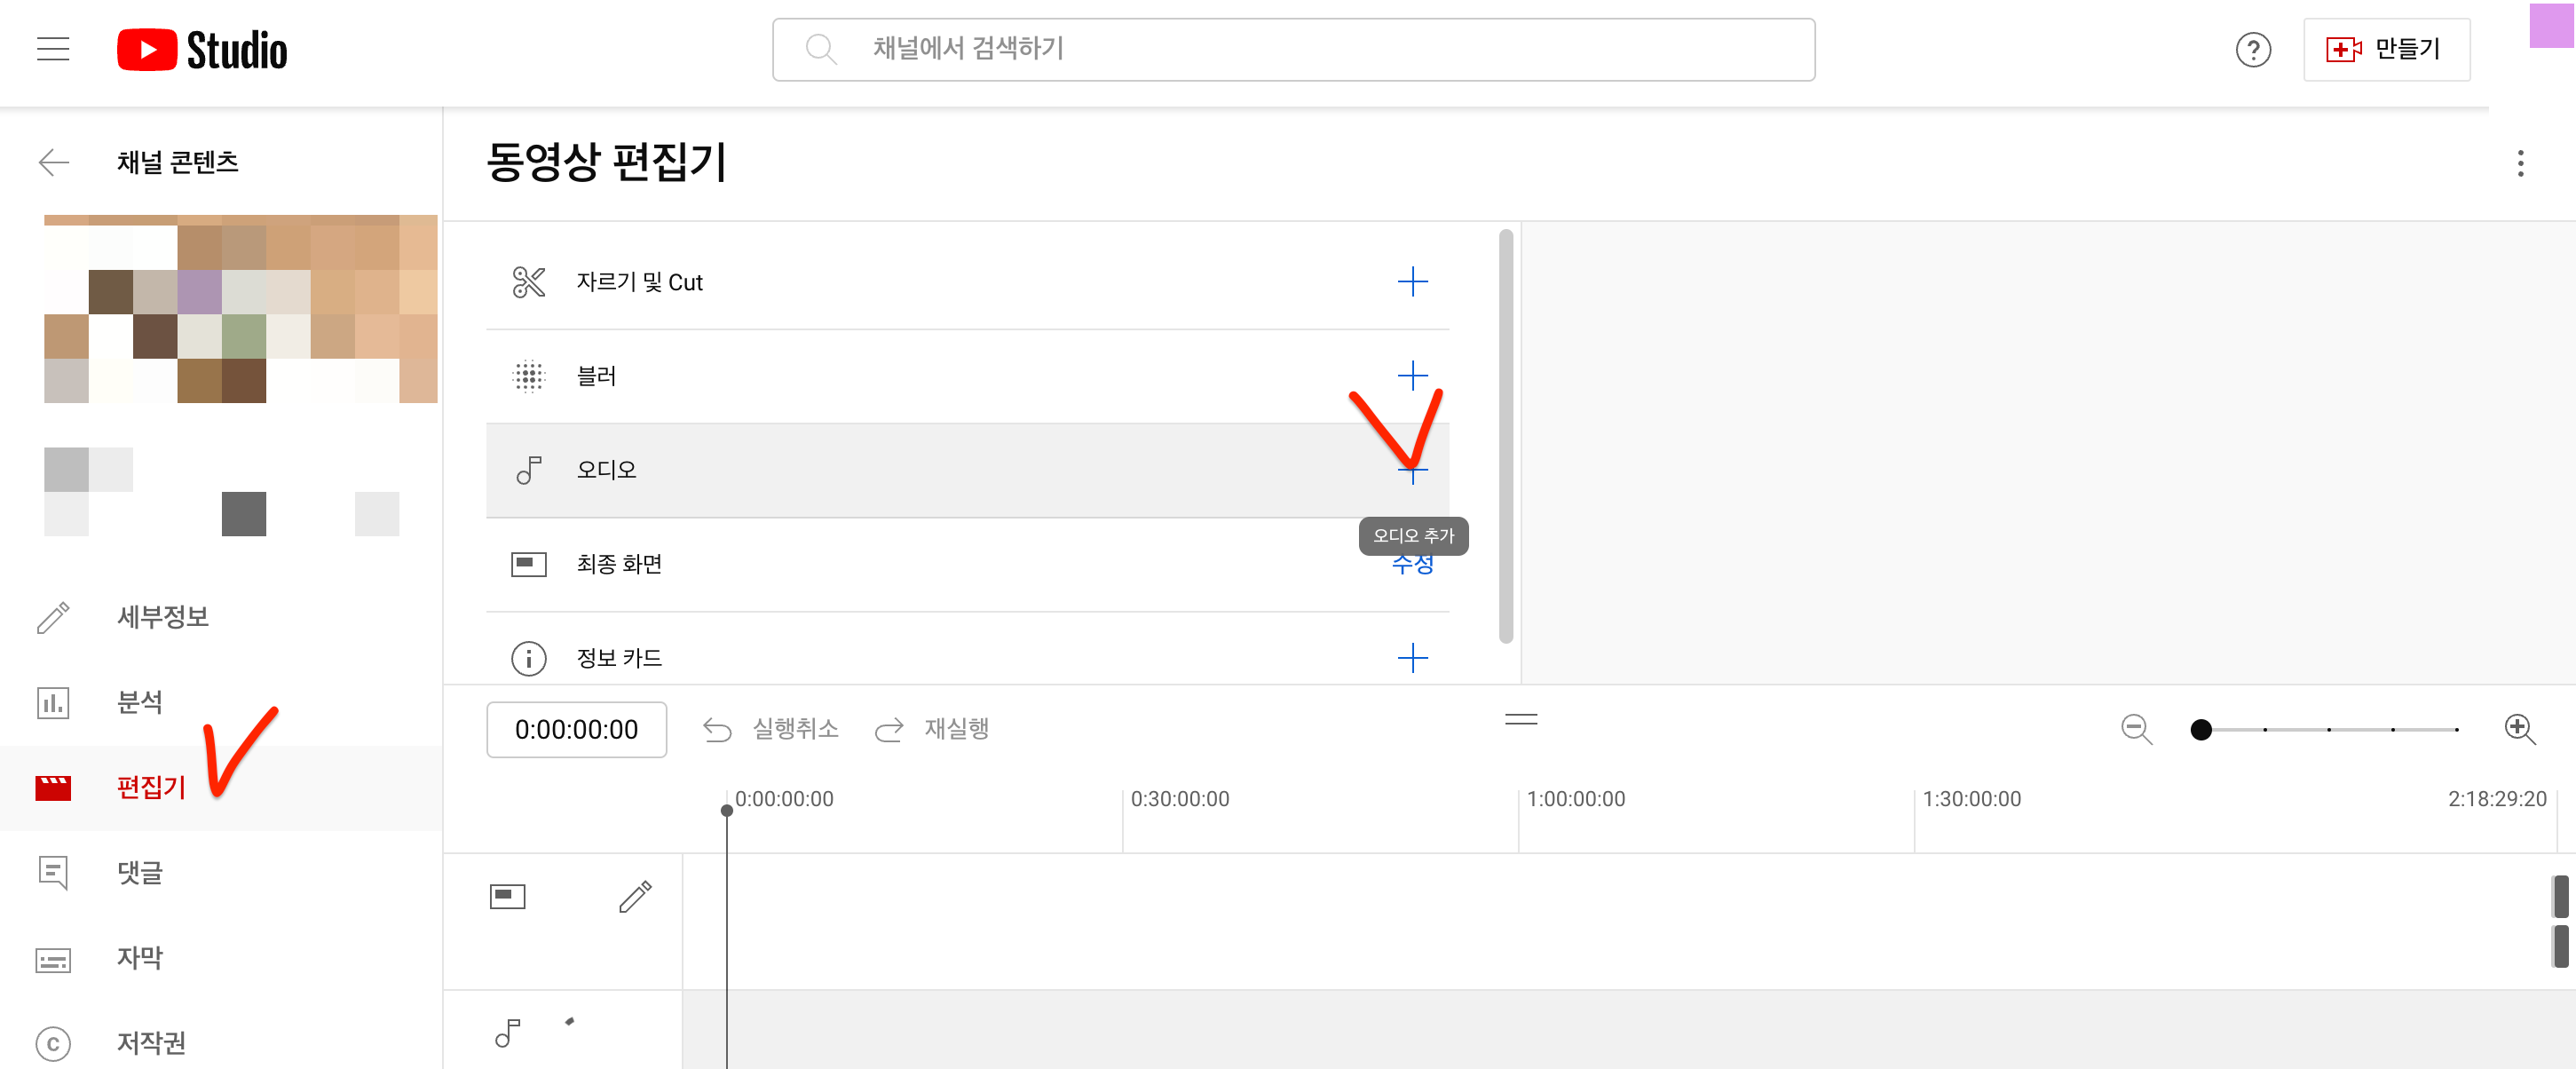Click pencil icon on end screen track

click(635, 896)
